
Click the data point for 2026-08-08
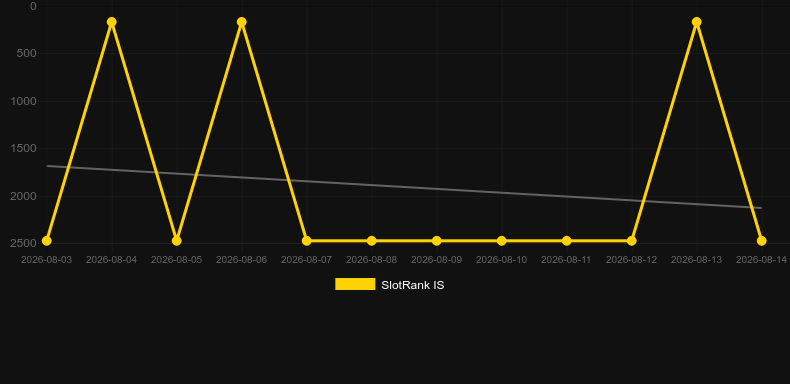(x=371, y=241)
